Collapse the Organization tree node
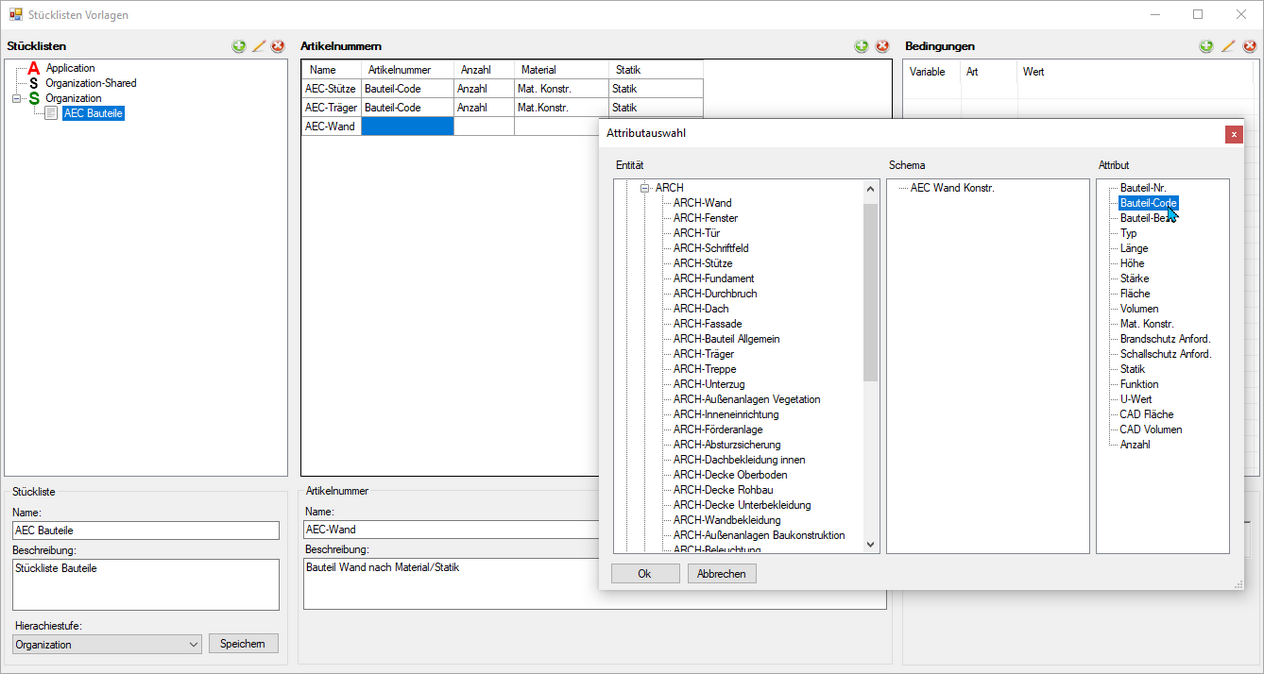This screenshot has height=674, width=1264. tap(16, 99)
